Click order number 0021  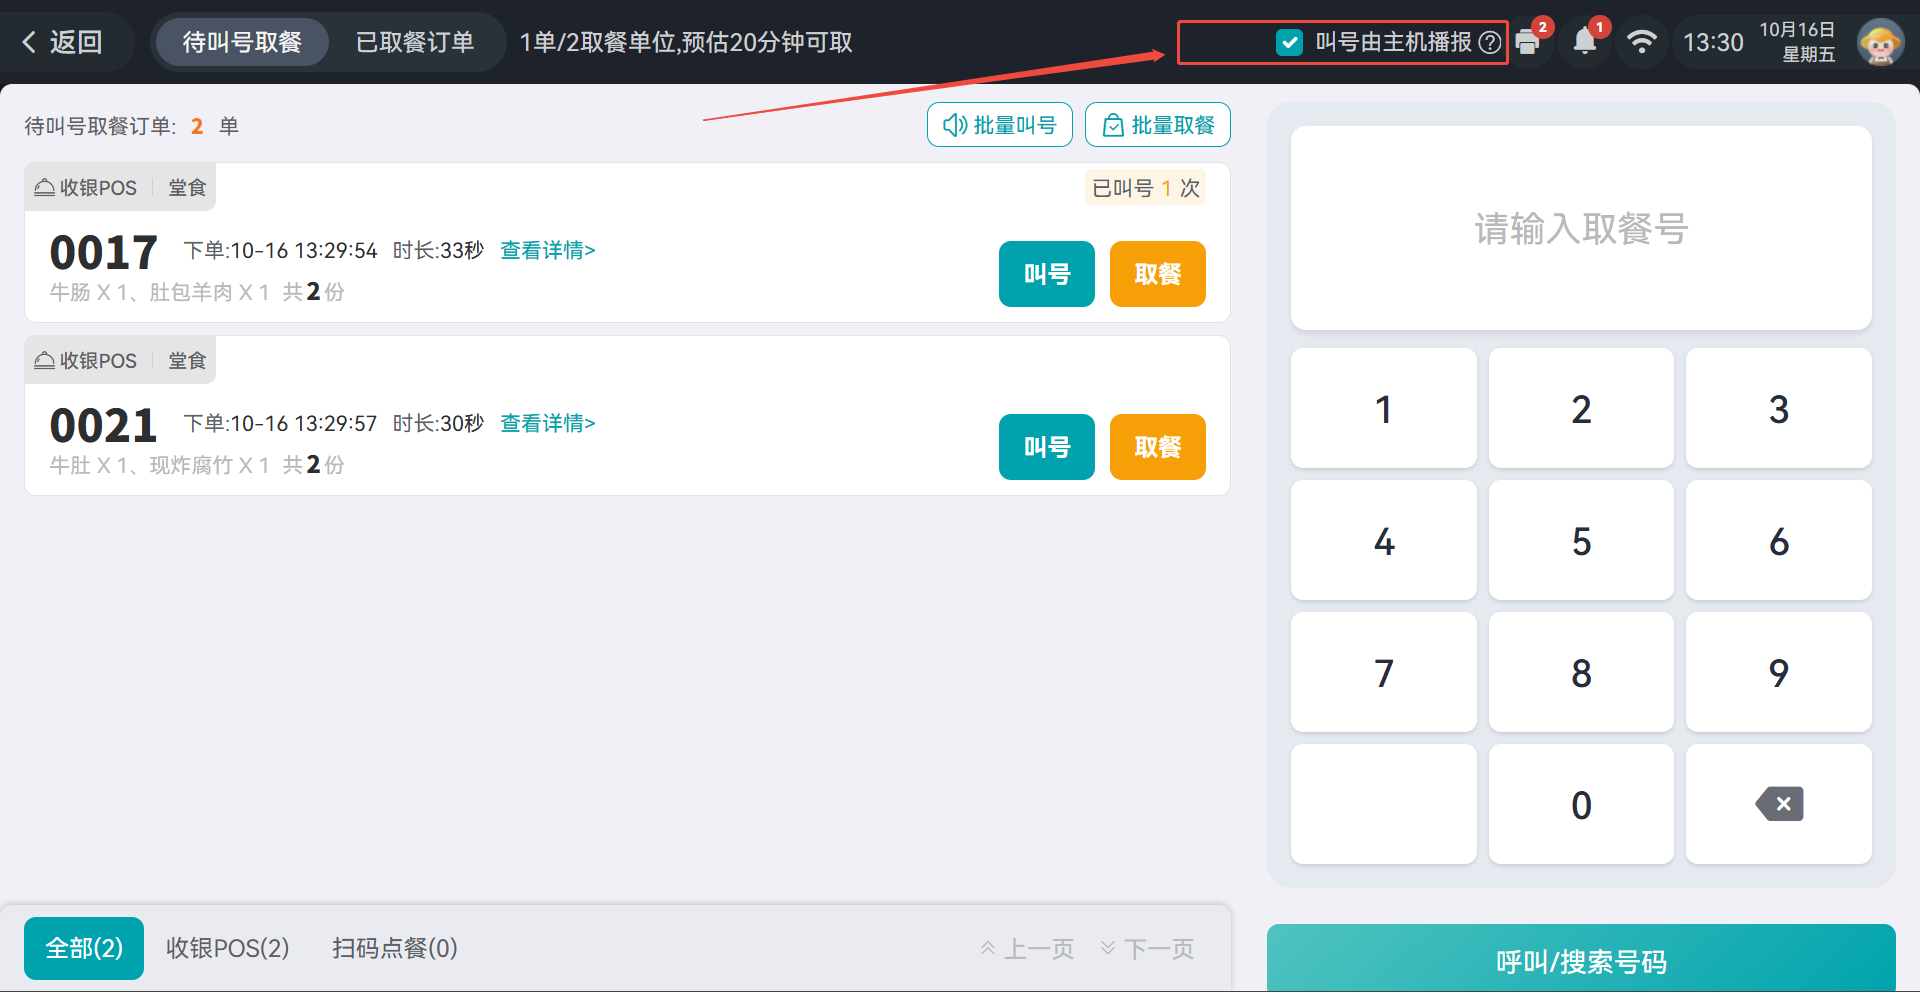[x=104, y=425]
